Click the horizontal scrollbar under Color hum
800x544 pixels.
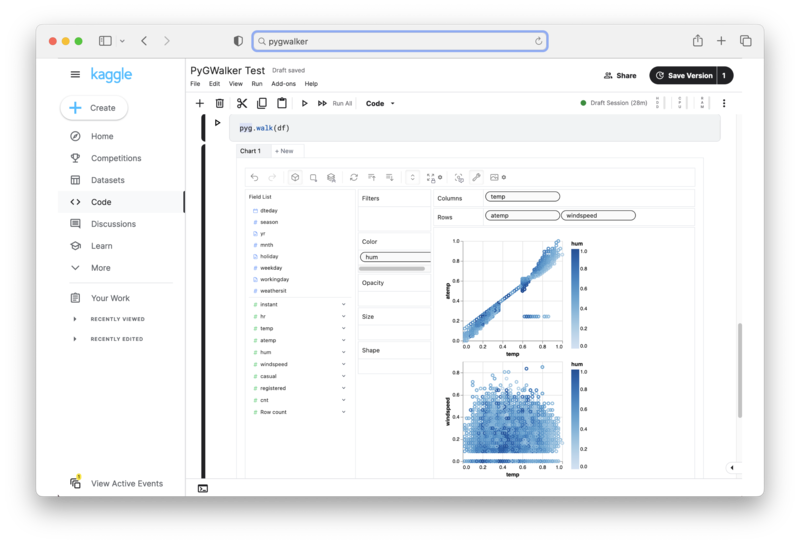click(x=392, y=269)
